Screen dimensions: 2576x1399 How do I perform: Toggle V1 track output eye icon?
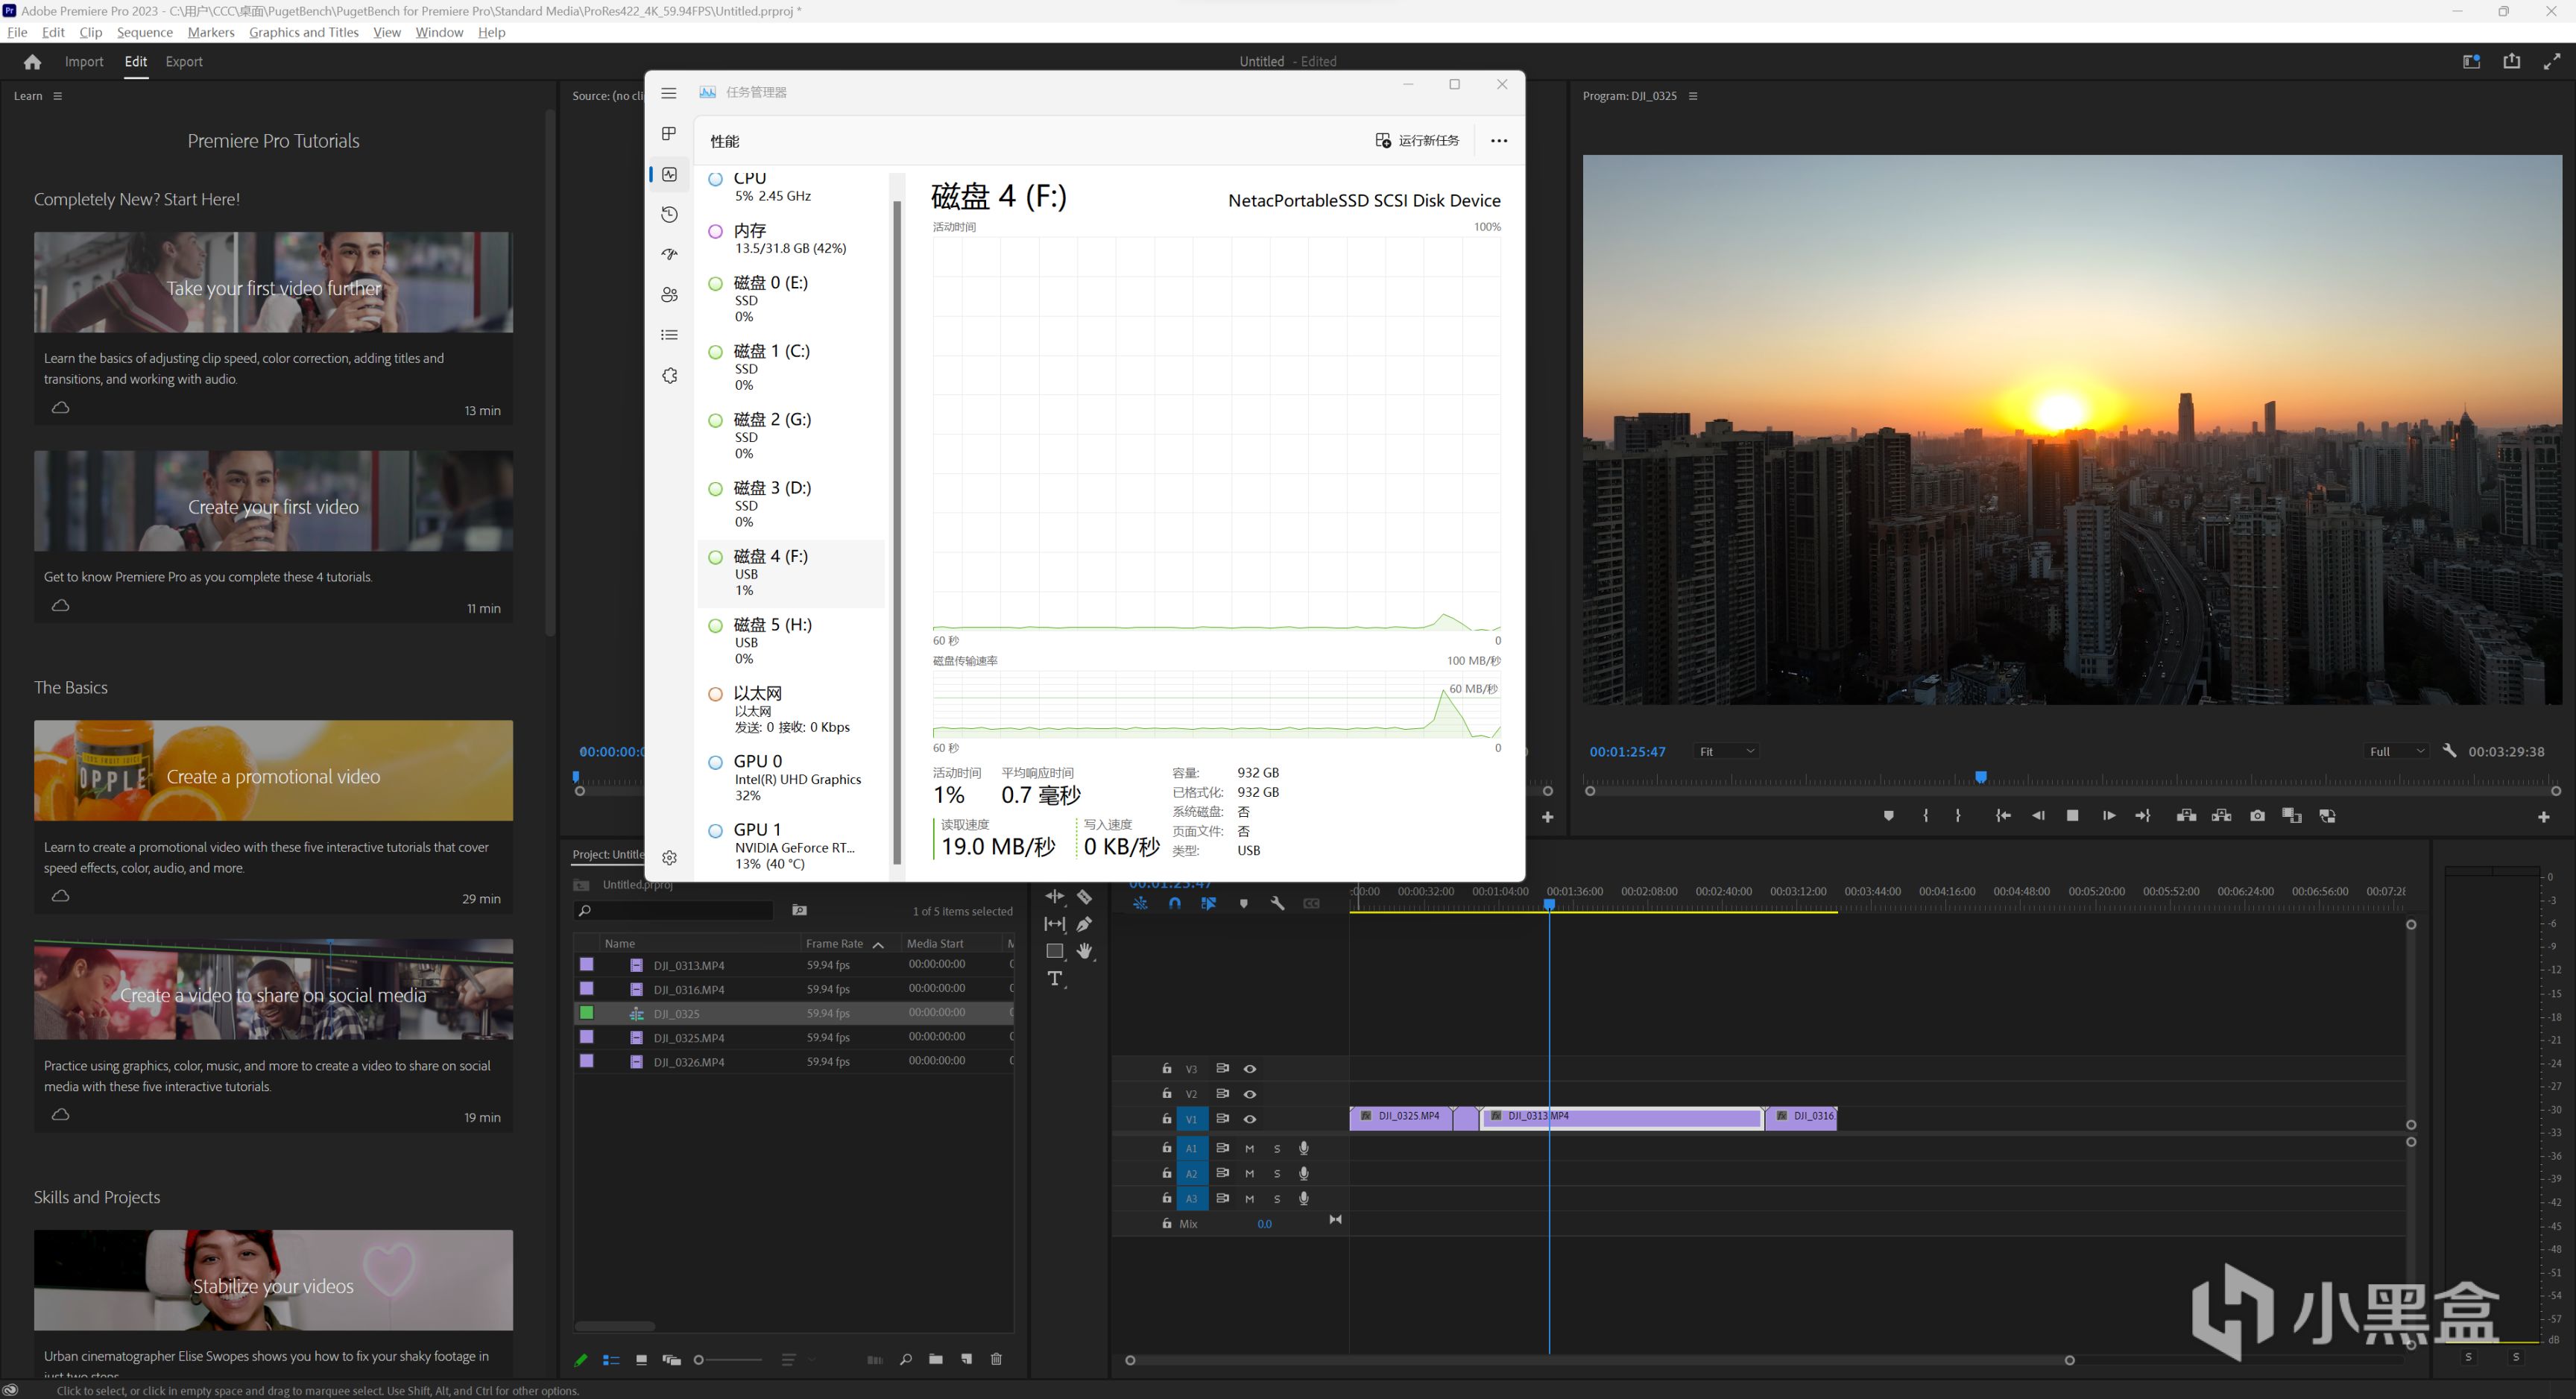click(x=1250, y=1119)
